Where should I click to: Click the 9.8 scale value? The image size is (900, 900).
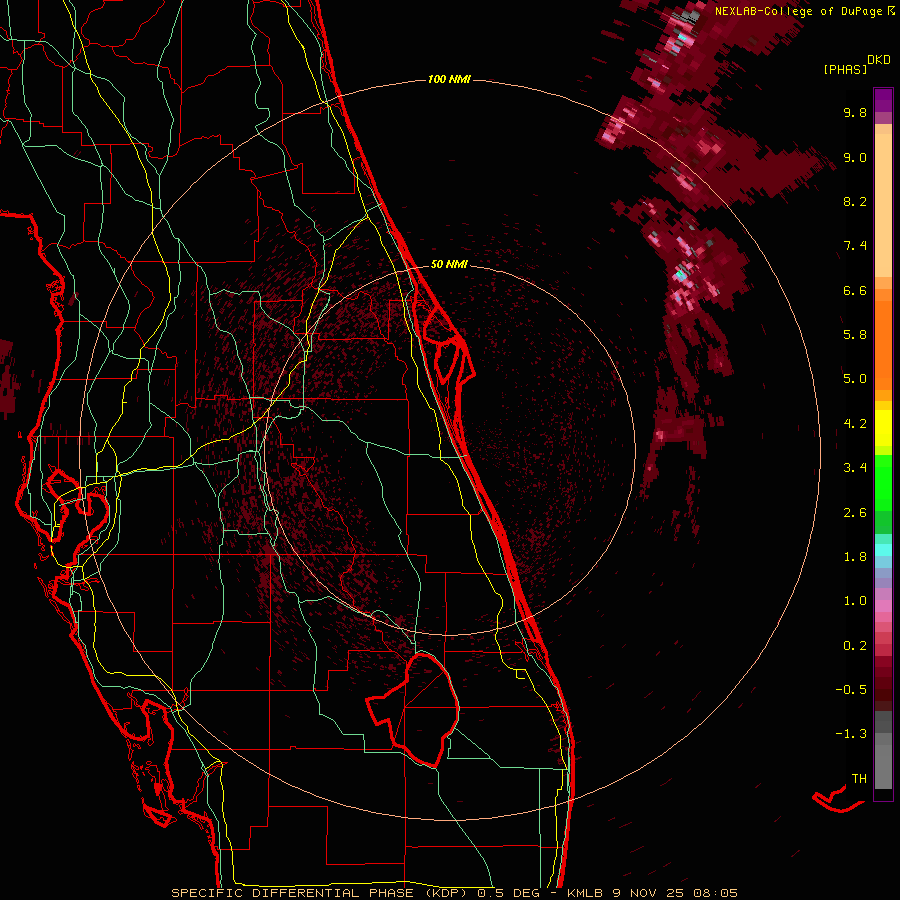pos(855,112)
